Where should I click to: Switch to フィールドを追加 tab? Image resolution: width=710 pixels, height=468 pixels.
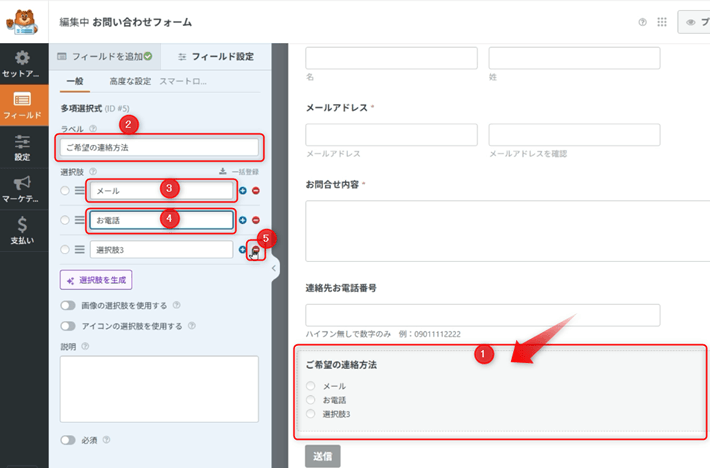[x=105, y=57]
